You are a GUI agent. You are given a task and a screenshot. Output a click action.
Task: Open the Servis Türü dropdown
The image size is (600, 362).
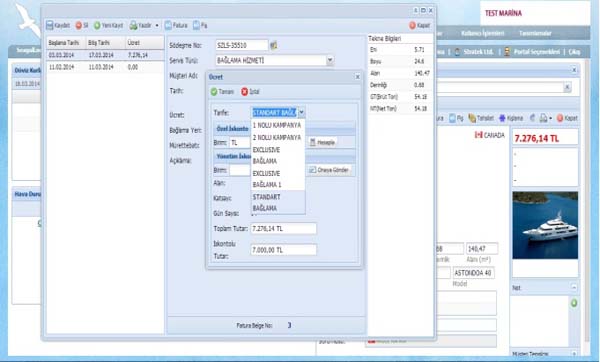330,60
